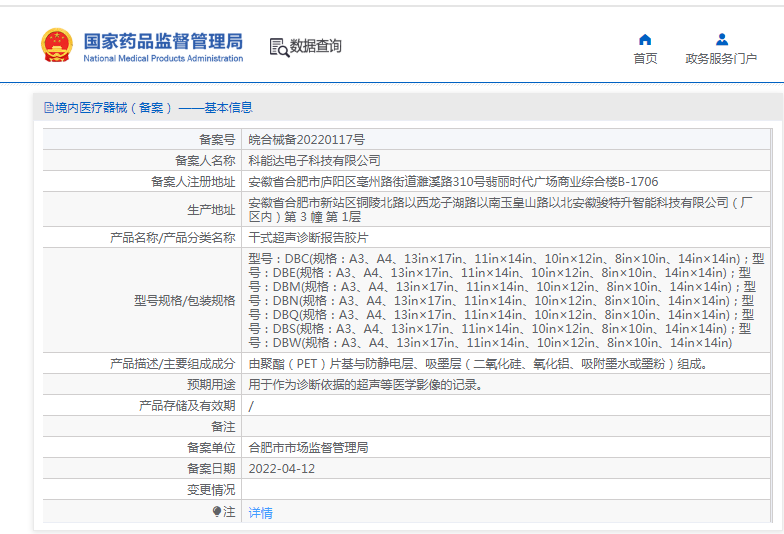
Task: Click the 备案单位 value 合肥市市场监督管理局
Action: coord(308,447)
